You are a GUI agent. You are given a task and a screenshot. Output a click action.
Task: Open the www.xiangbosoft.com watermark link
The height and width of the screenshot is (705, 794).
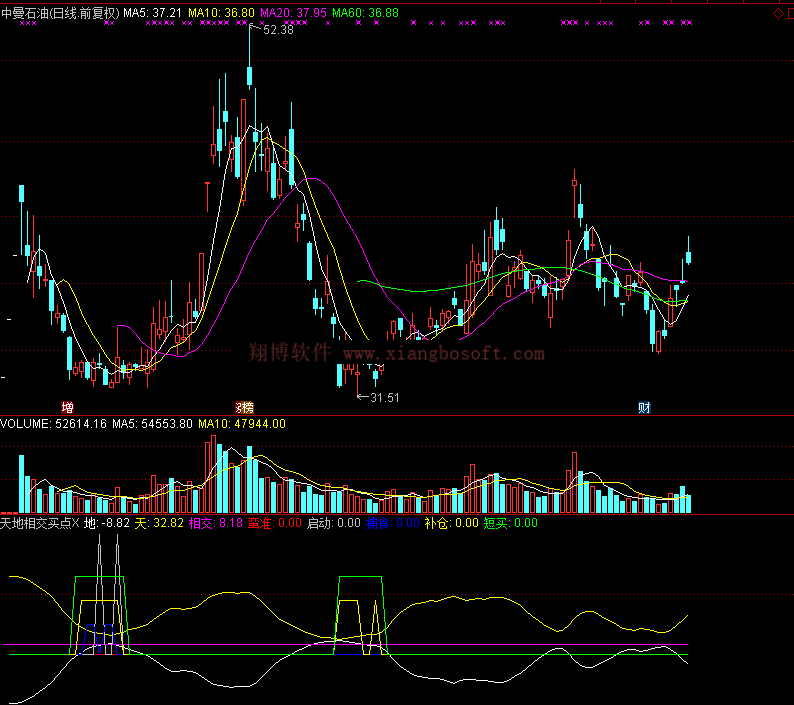coord(444,354)
